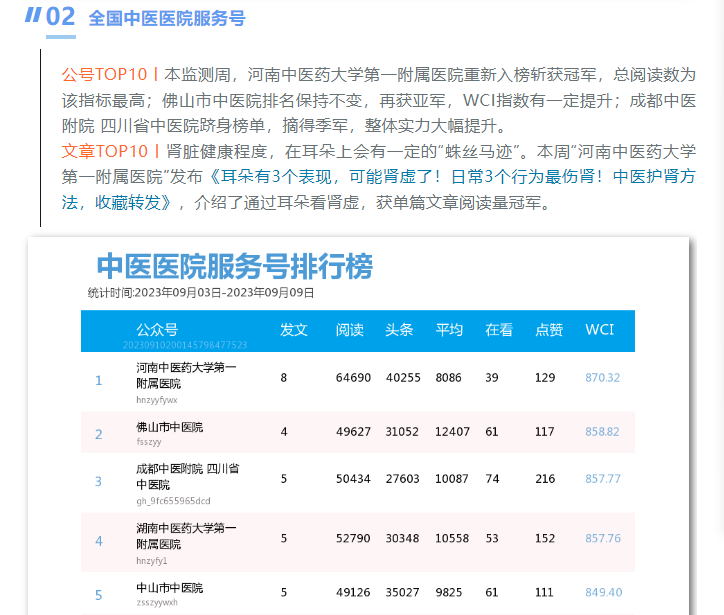
Task: Click the 阅读 column header
Action: (x=350, y=330)
